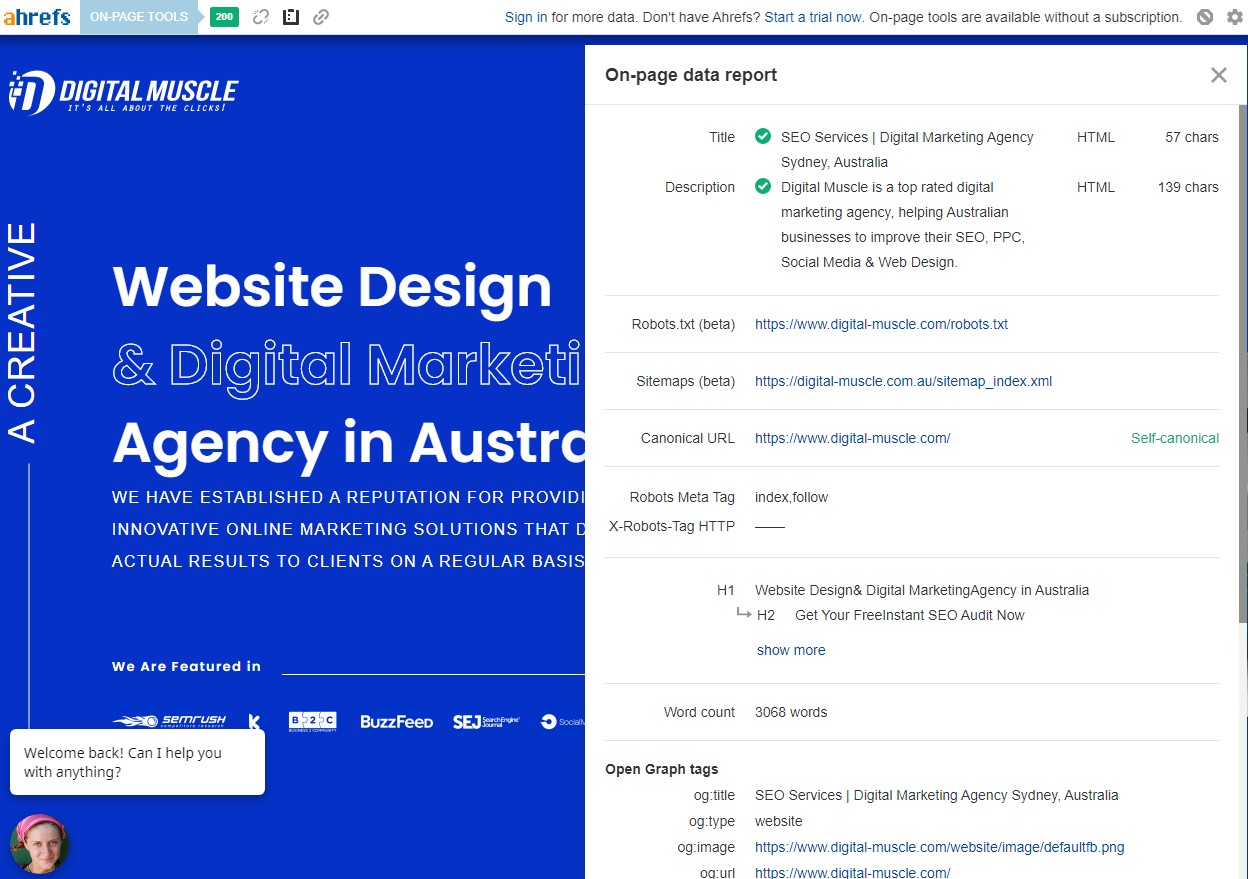This screenshot has height=879, width=1248.
Task: Open the on-page report clipboard icon
Action: click(291, 17)
